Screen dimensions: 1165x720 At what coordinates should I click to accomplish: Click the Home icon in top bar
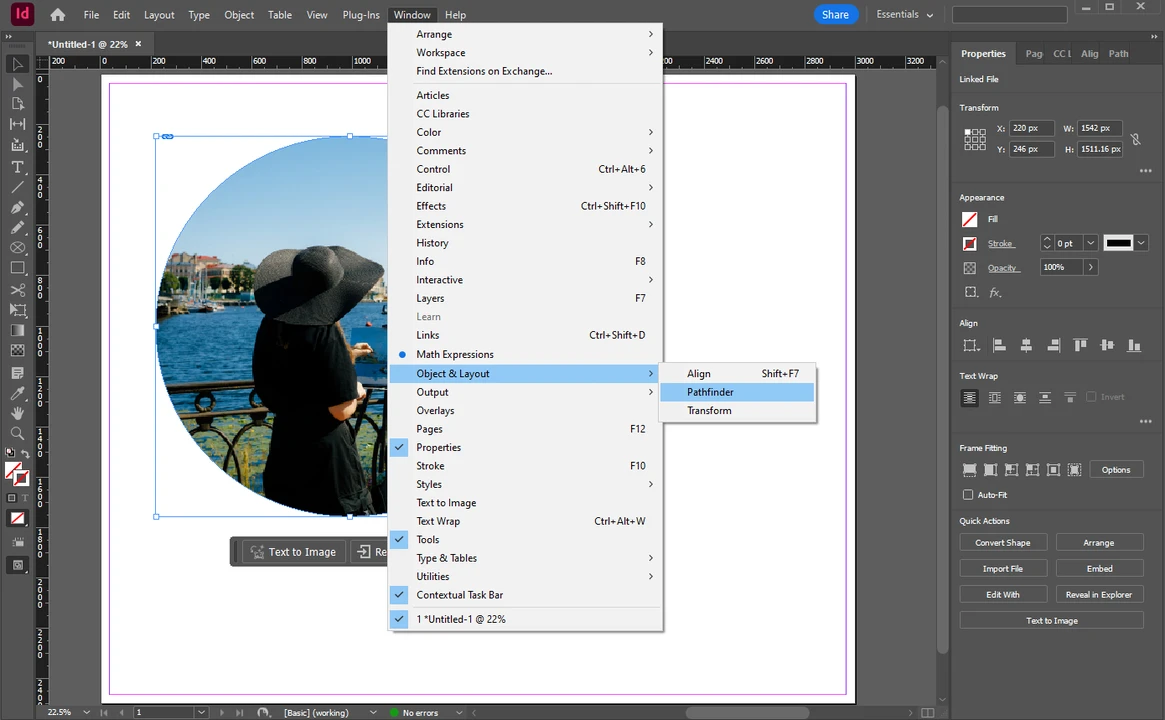point(57,15)
